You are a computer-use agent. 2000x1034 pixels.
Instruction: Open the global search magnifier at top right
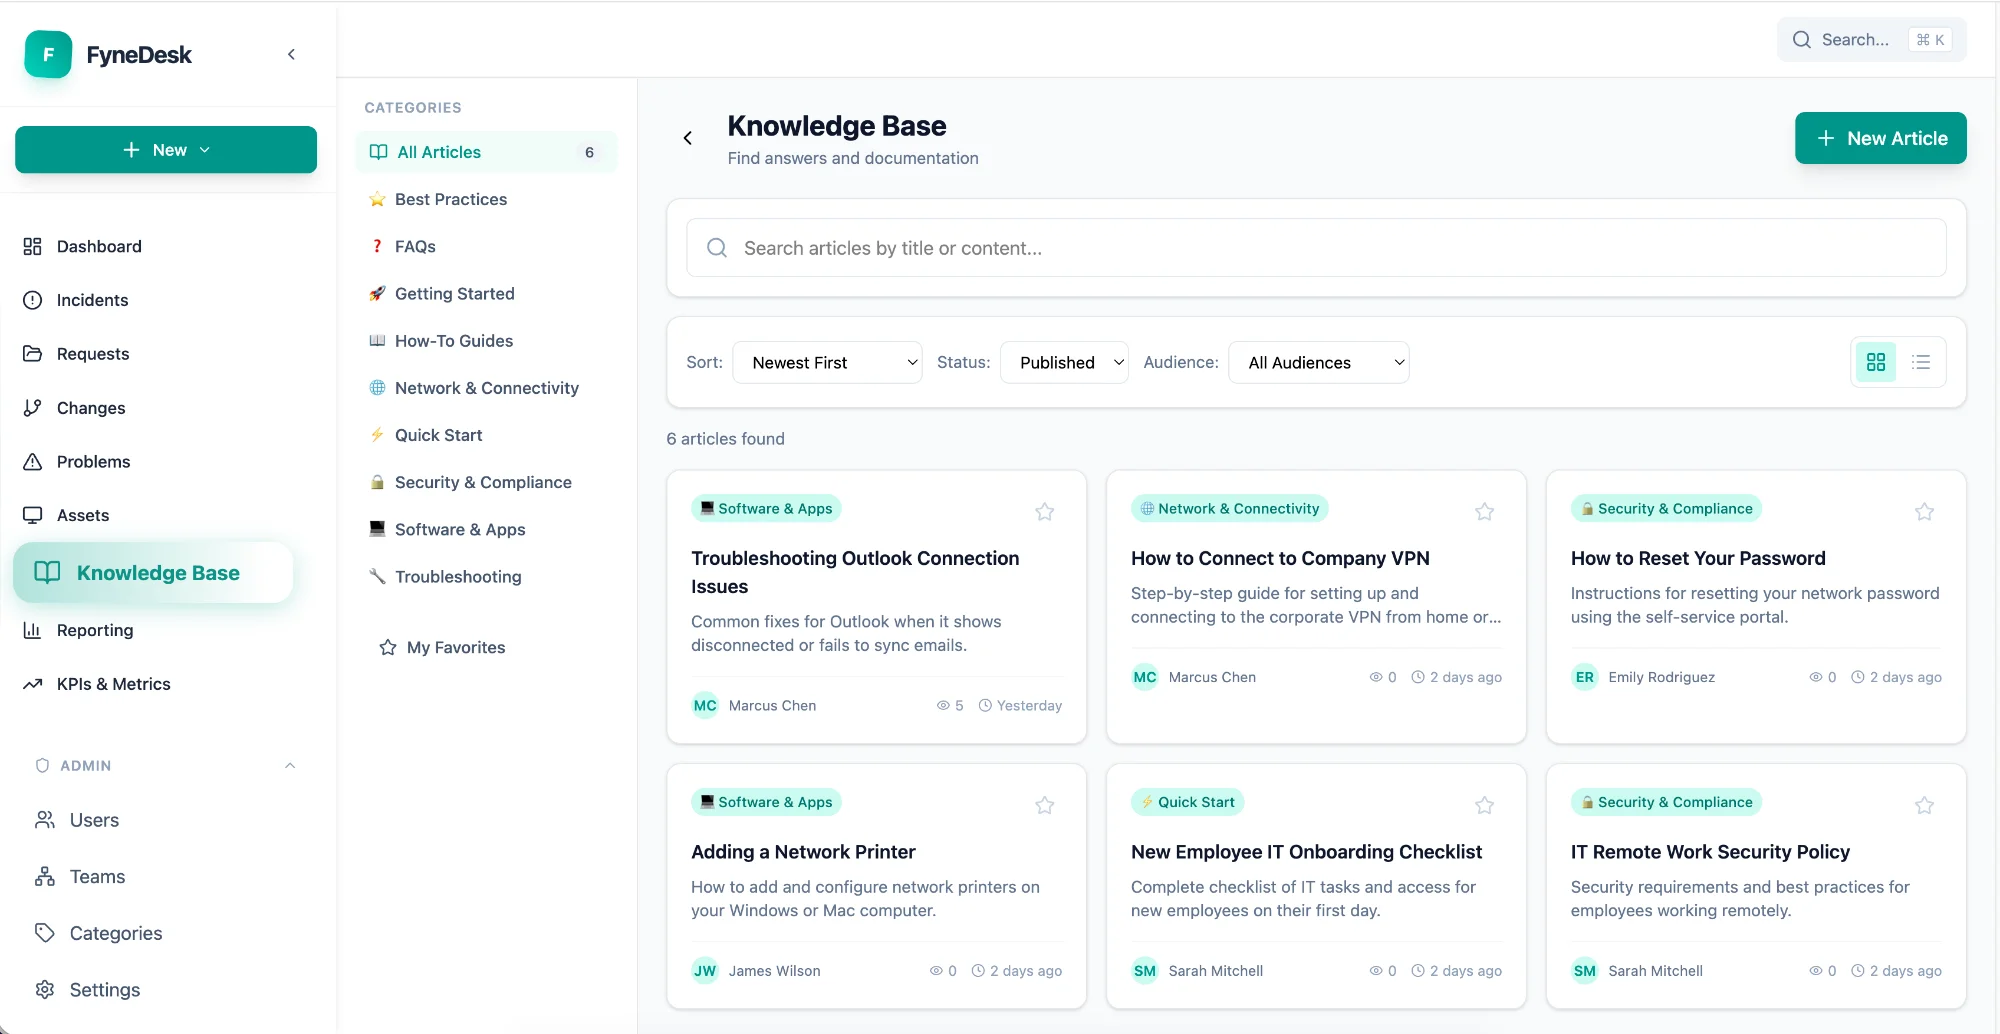point(1803,39)
